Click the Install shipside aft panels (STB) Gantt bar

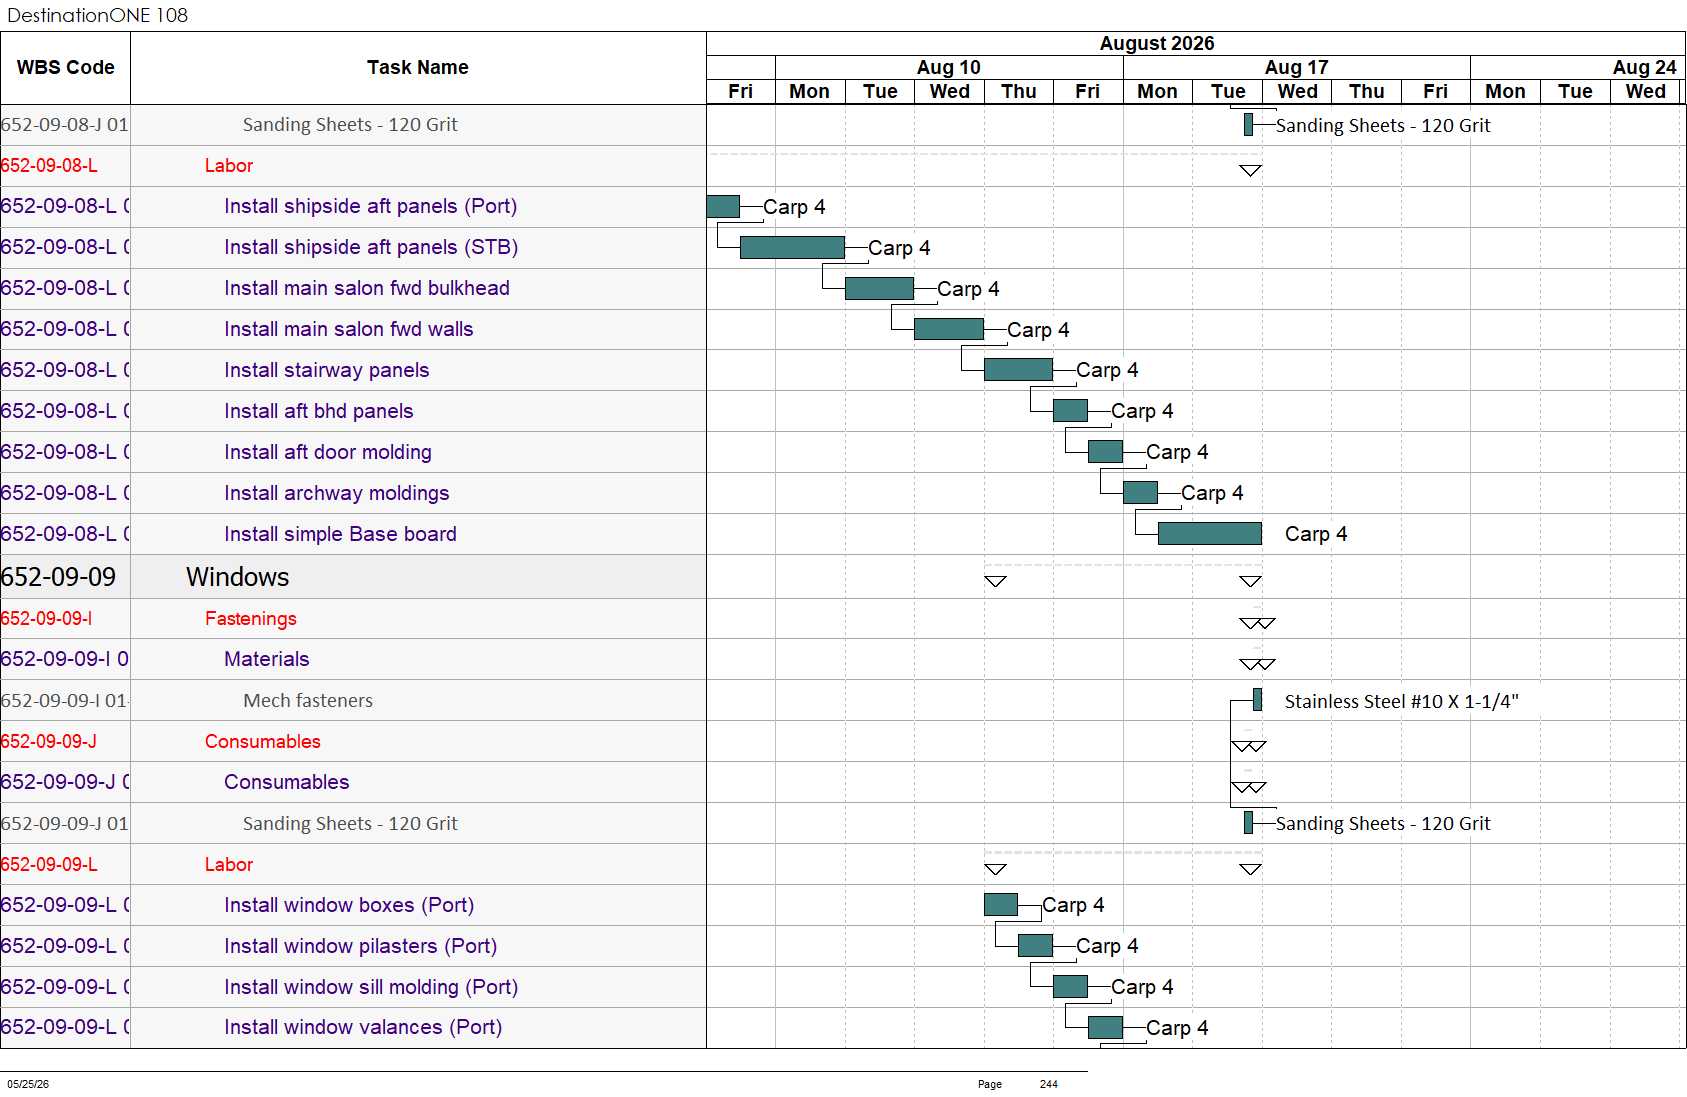792,247
